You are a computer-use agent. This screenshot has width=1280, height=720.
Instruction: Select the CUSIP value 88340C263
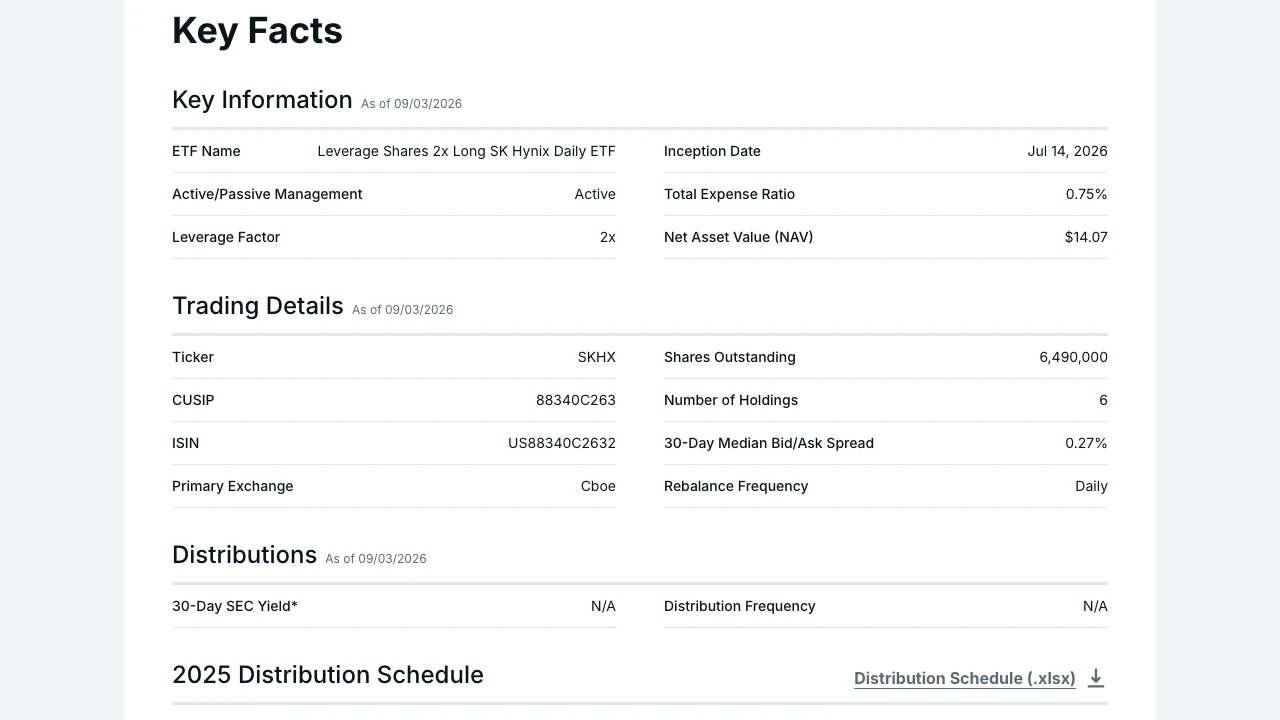pos(576,400)
